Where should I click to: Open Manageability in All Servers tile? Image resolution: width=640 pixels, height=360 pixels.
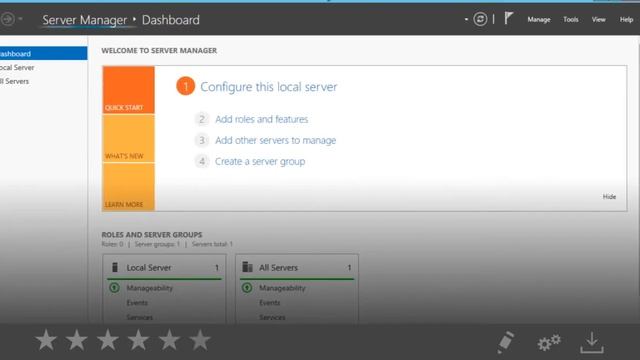click(282, 288)
